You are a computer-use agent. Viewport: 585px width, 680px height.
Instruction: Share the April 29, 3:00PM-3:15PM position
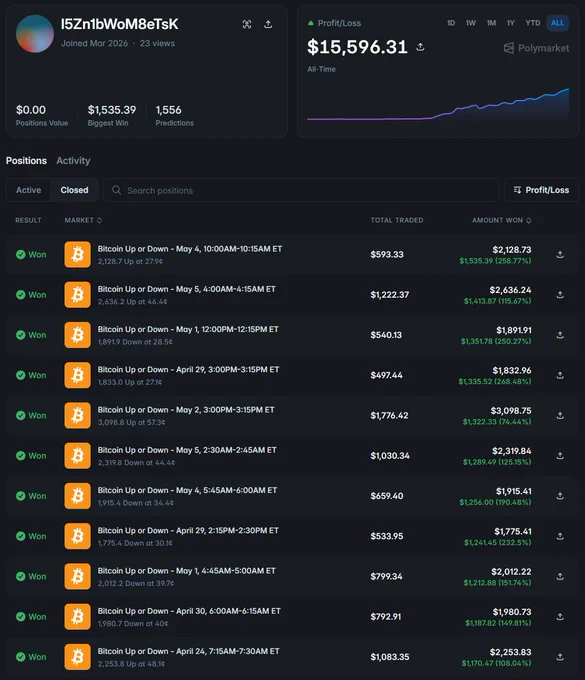[x=560, y=375]
